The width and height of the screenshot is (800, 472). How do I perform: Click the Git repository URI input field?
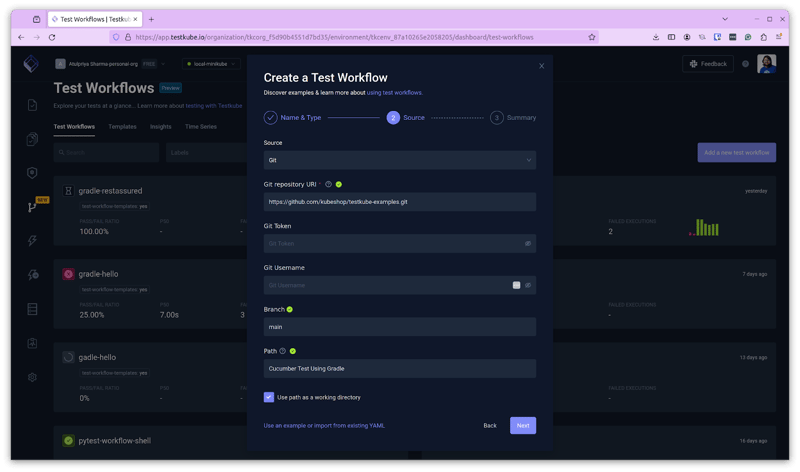[x=399, y=202]
